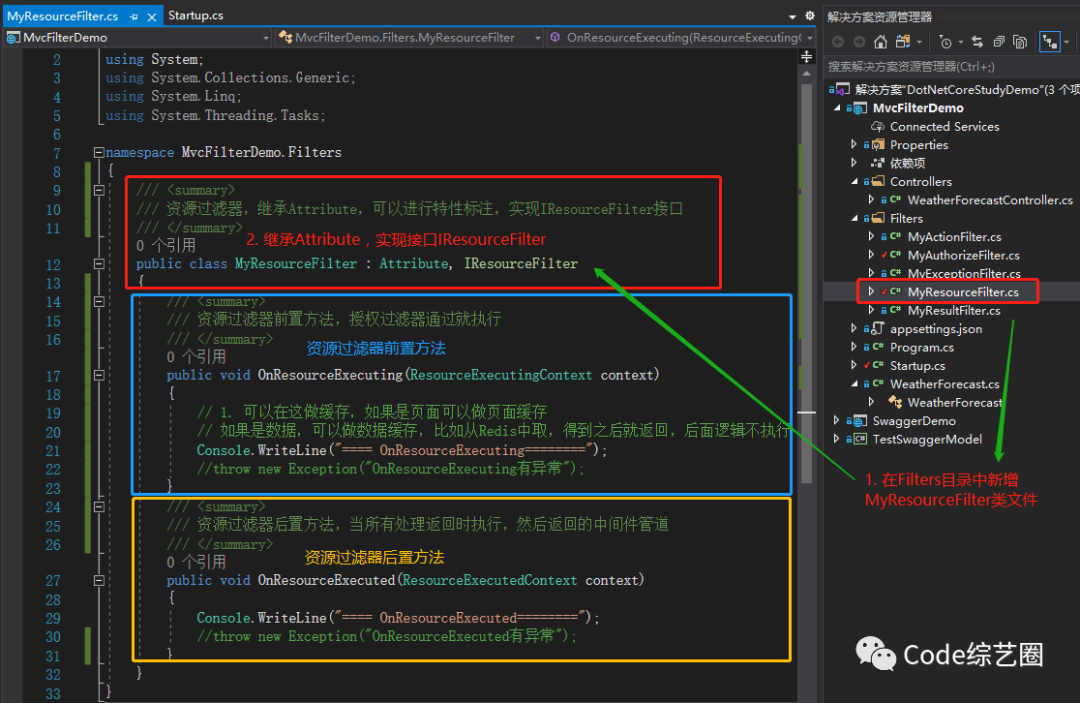Click the SwaggerDemo project icon
The width and height of the screenshot is (1080, 703).
(x=860, y=421)
